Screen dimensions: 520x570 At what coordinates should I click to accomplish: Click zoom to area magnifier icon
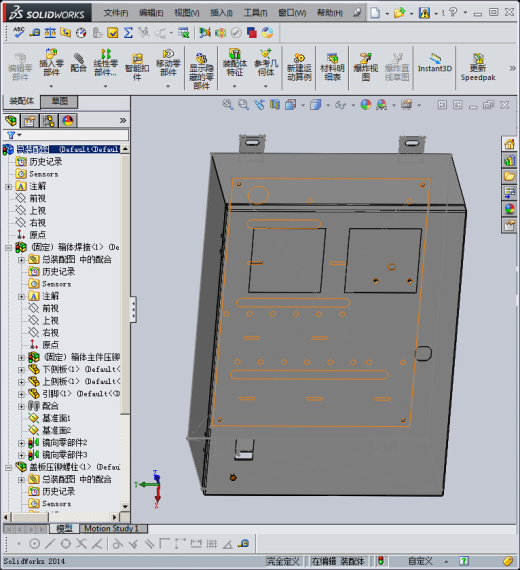243,105
